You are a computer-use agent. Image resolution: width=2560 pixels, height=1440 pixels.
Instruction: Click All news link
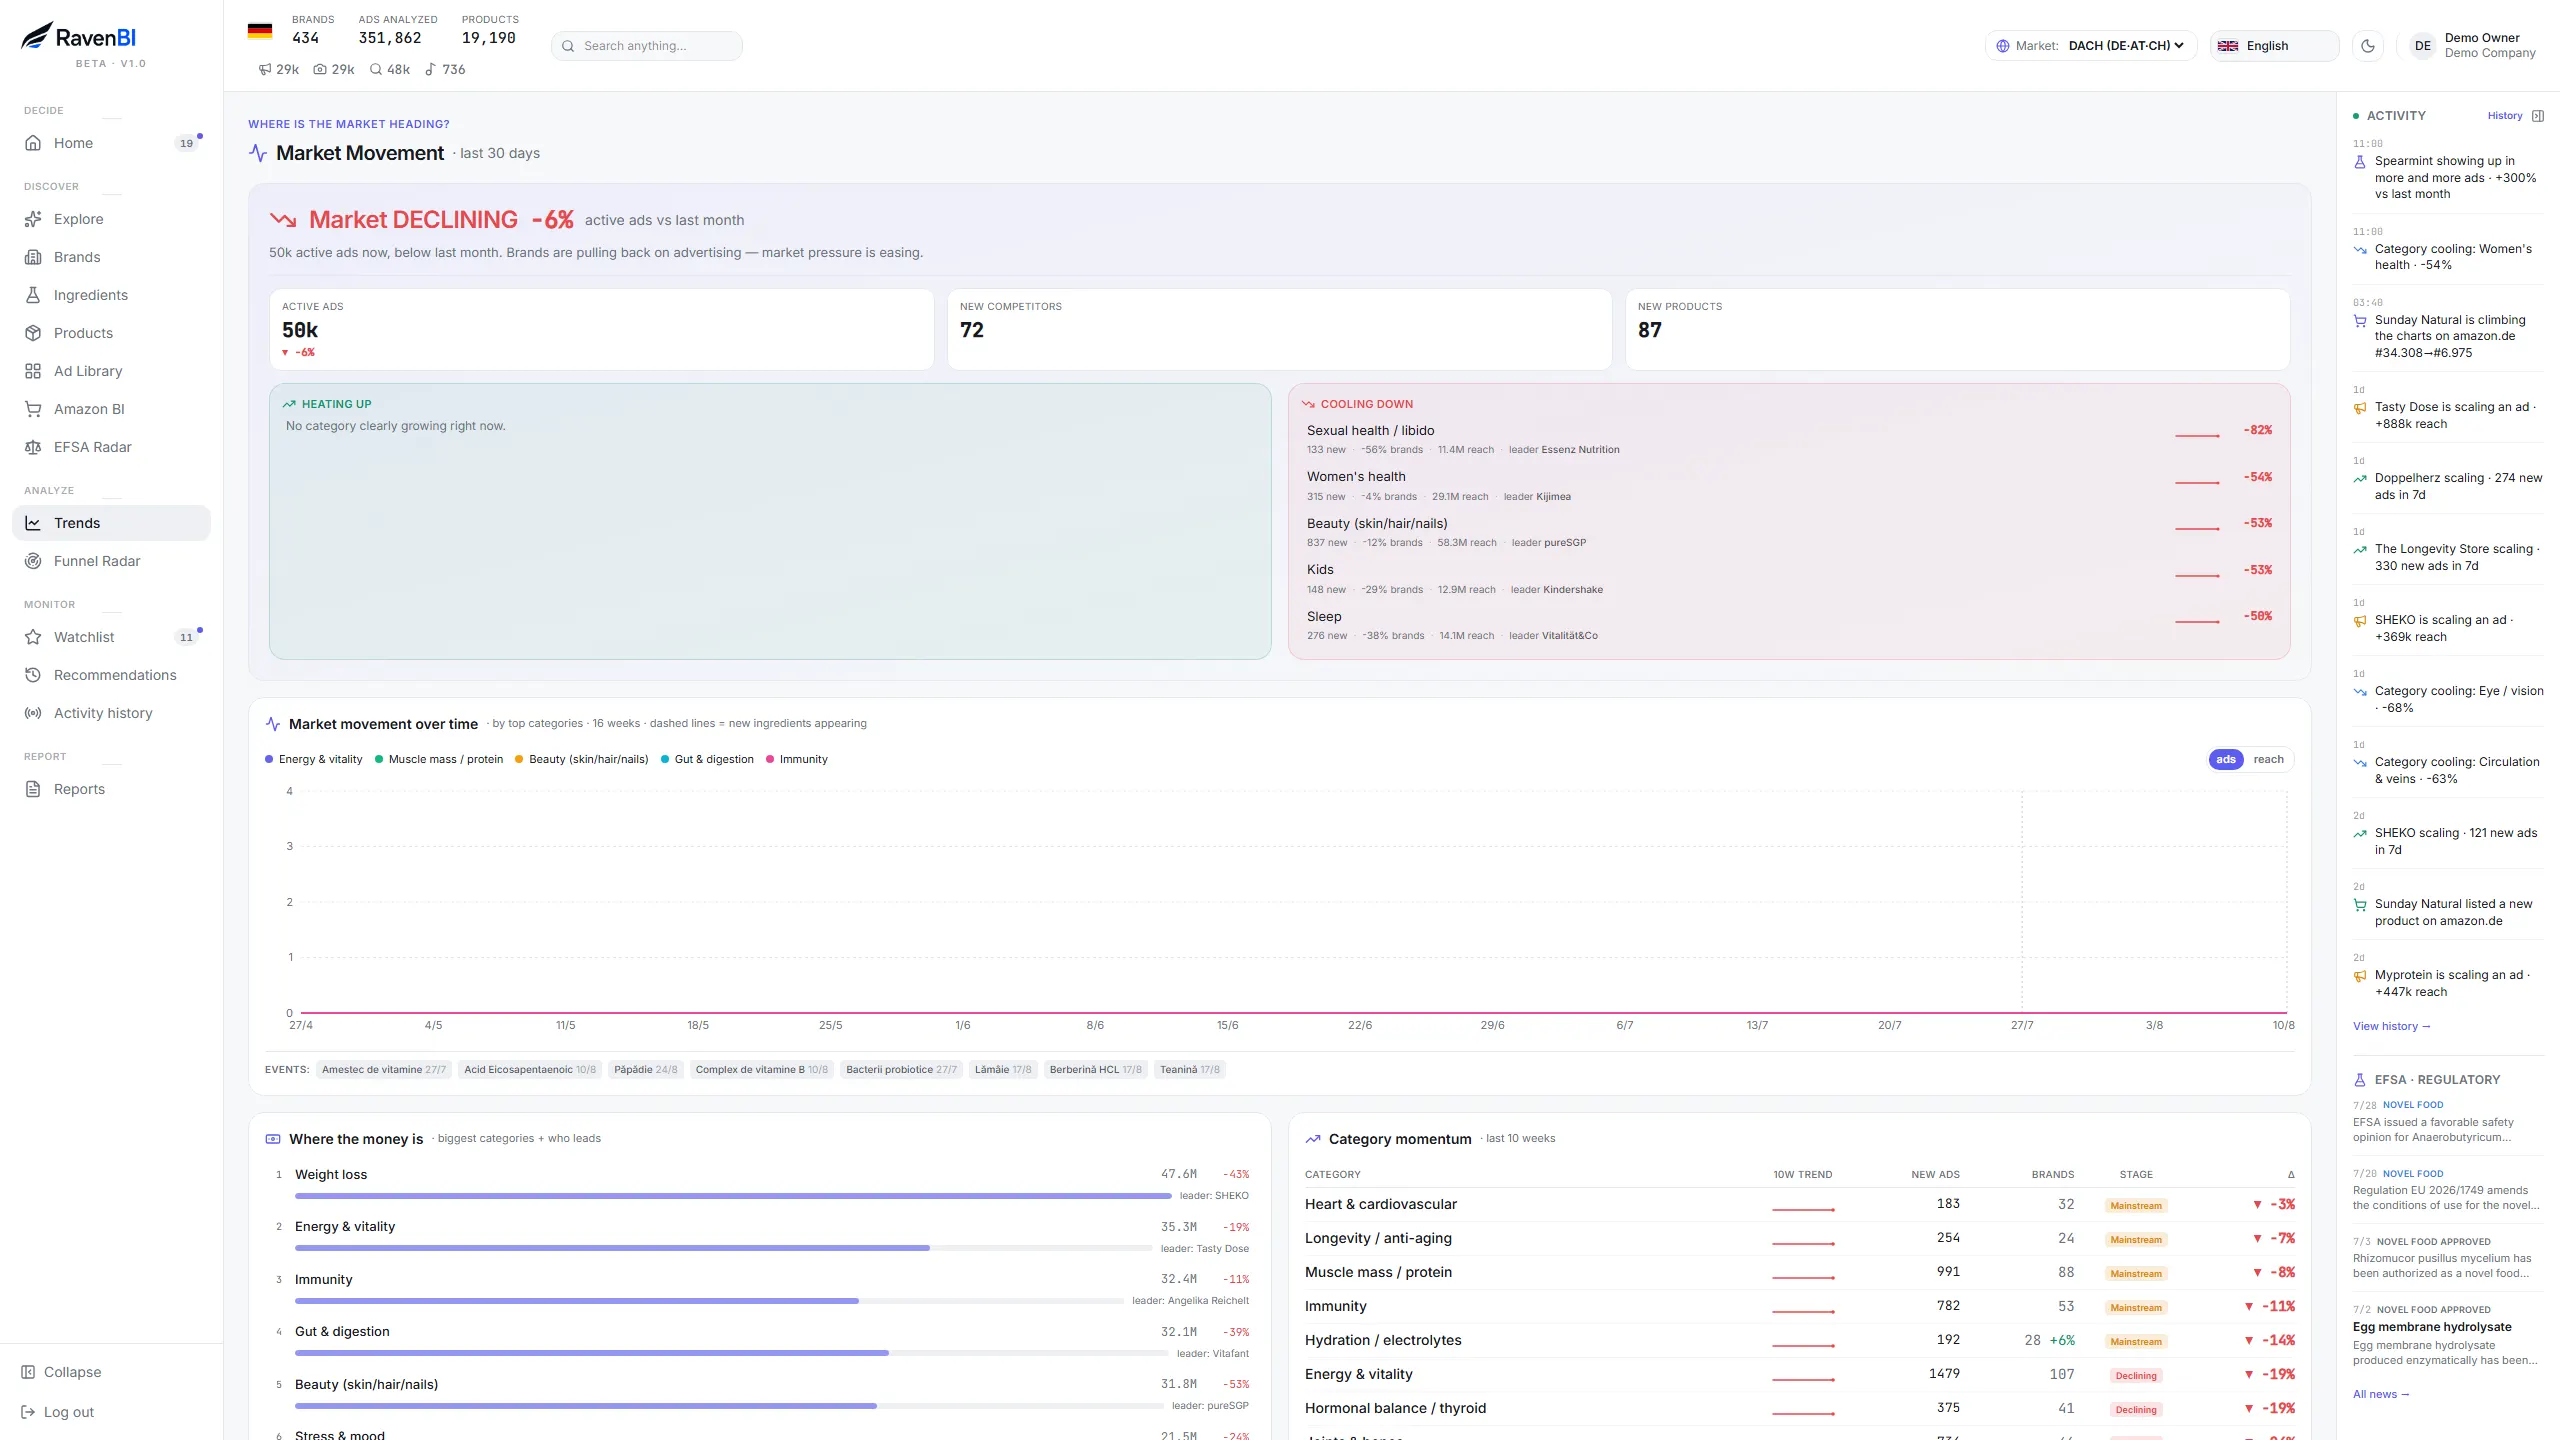(x=2381, y=1394)
